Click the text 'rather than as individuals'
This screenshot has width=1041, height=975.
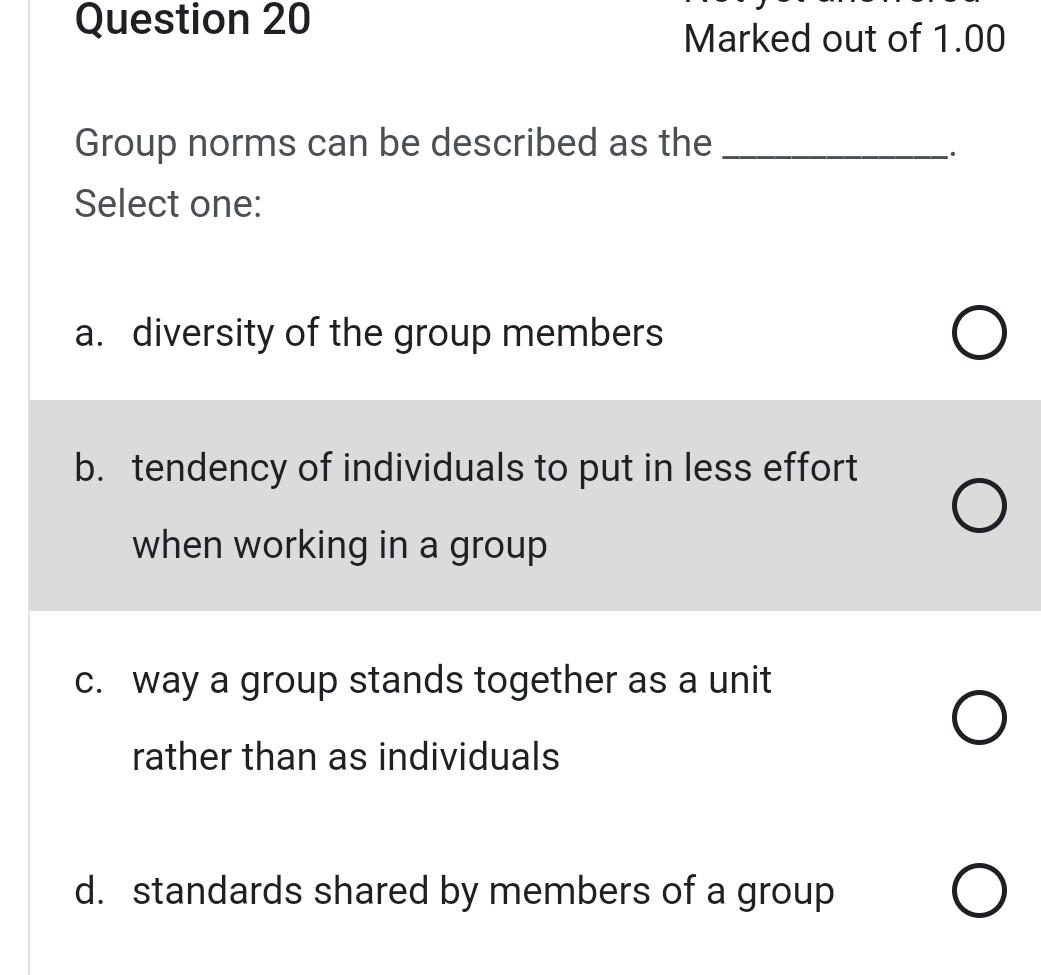coord(345,756)
